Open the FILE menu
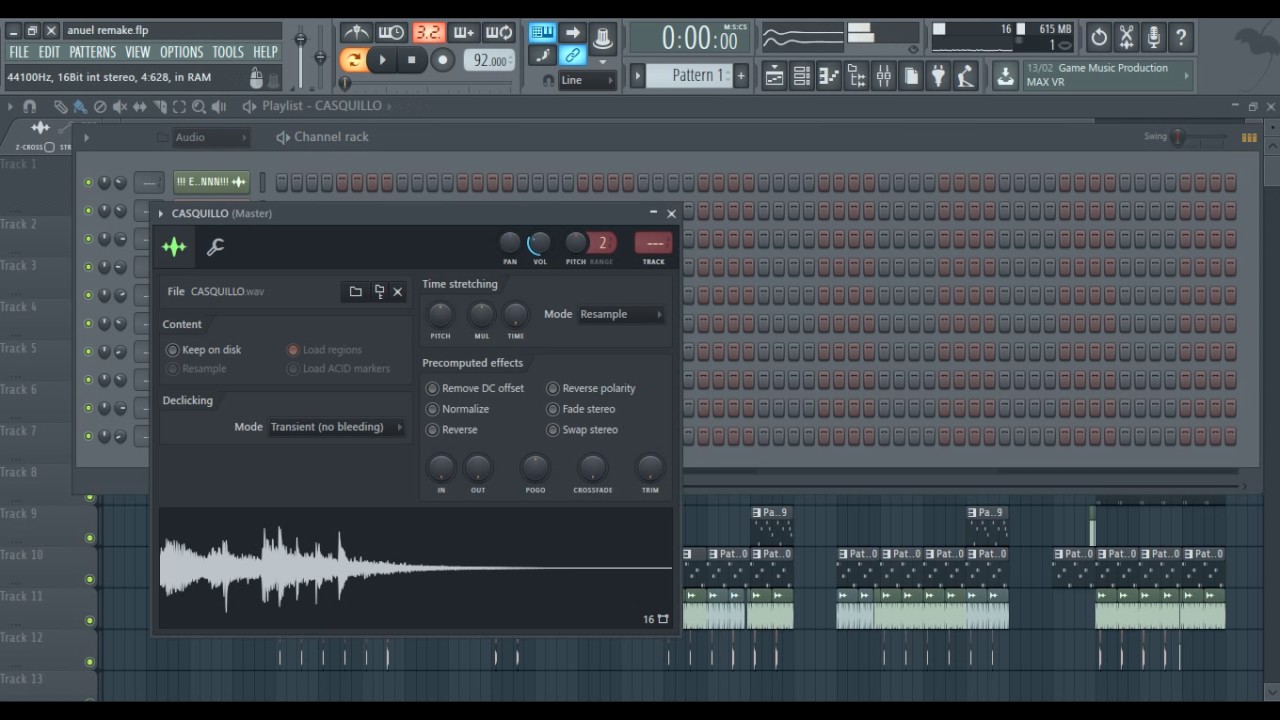 pyautogui.click(x=19, y=52)
